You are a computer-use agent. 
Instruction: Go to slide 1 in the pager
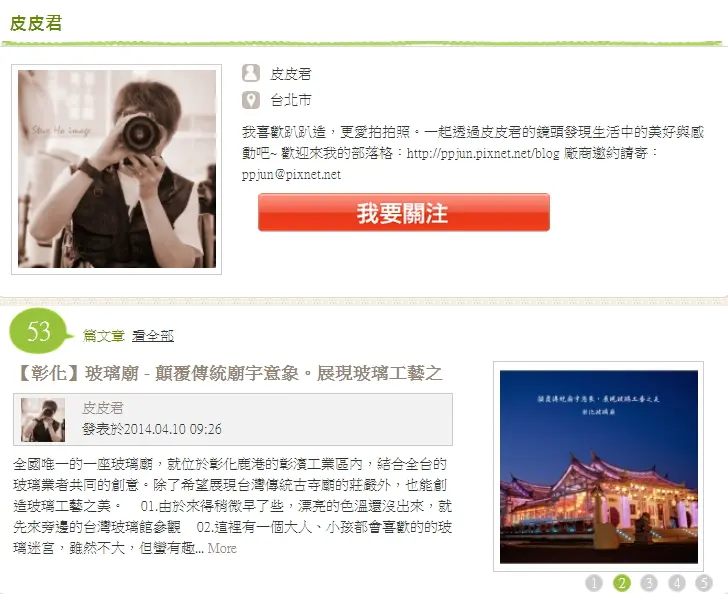(x=594, y=582)
